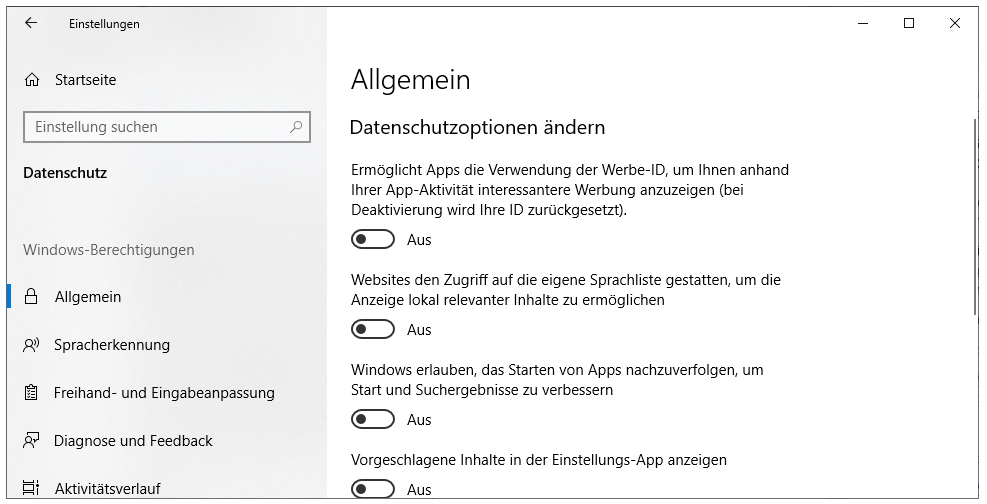Go to Startseite

(x=85, y=80)
